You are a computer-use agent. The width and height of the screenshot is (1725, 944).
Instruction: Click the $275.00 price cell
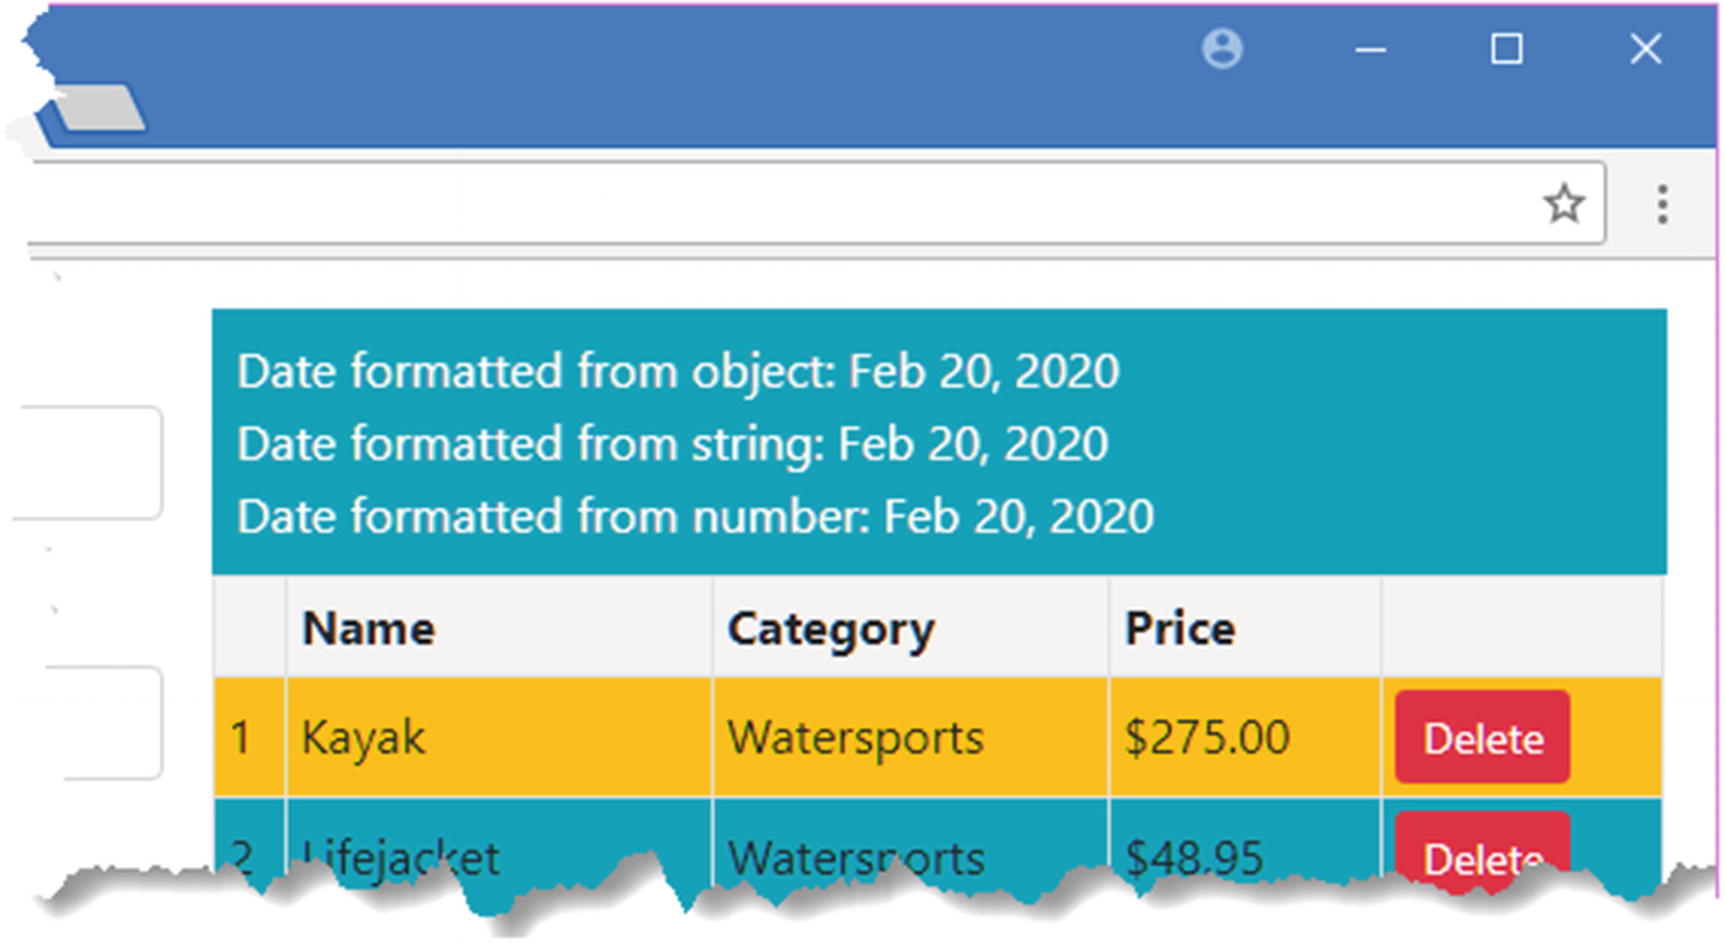1207,738
